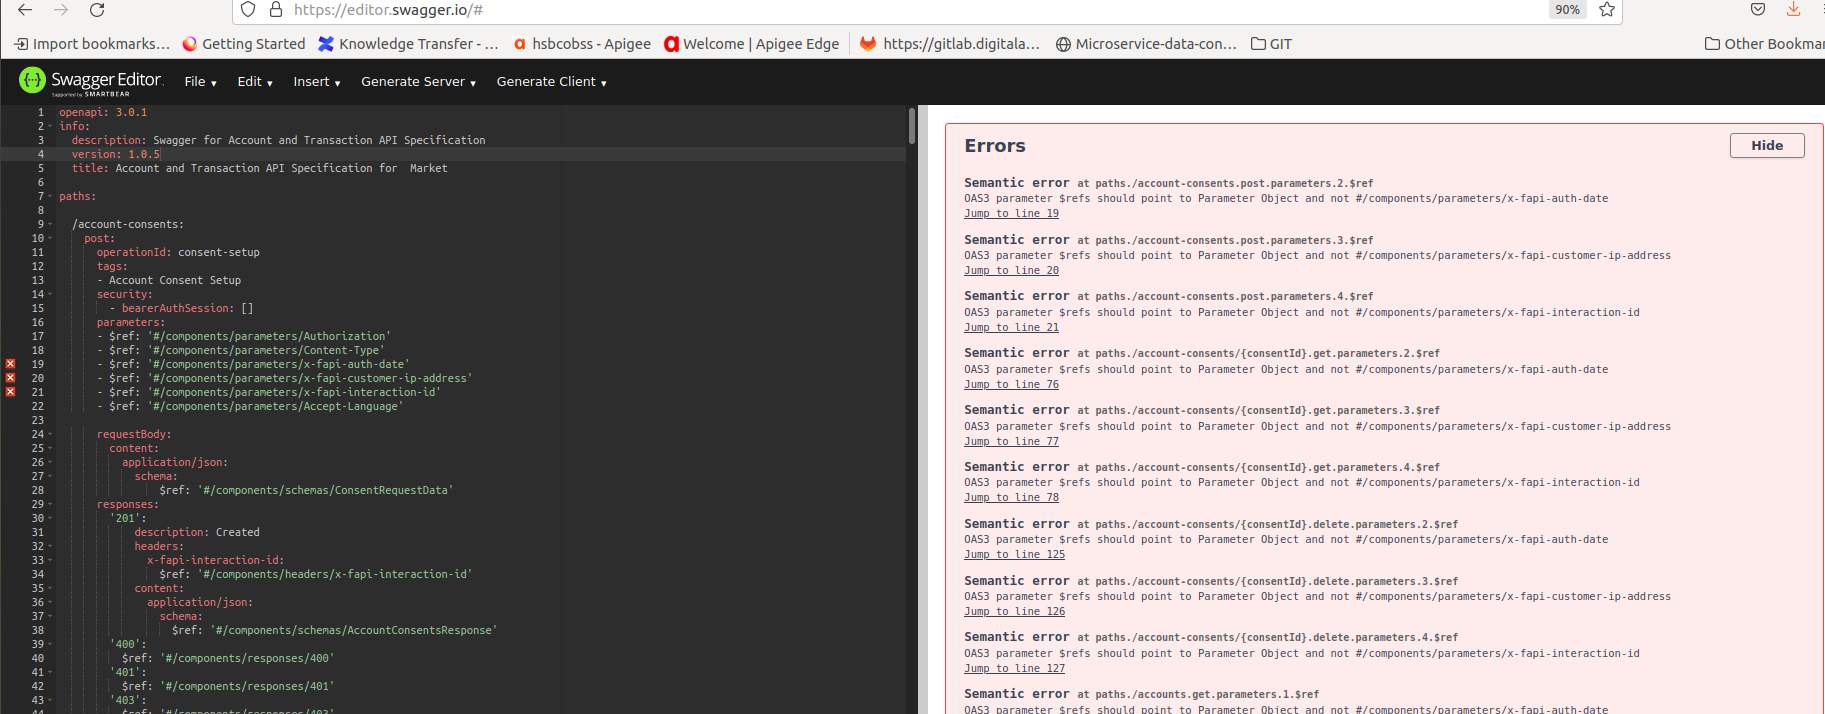Click error marker icon on line 19
Viewport: 1825px width, 714px height.
click(10, 364)
